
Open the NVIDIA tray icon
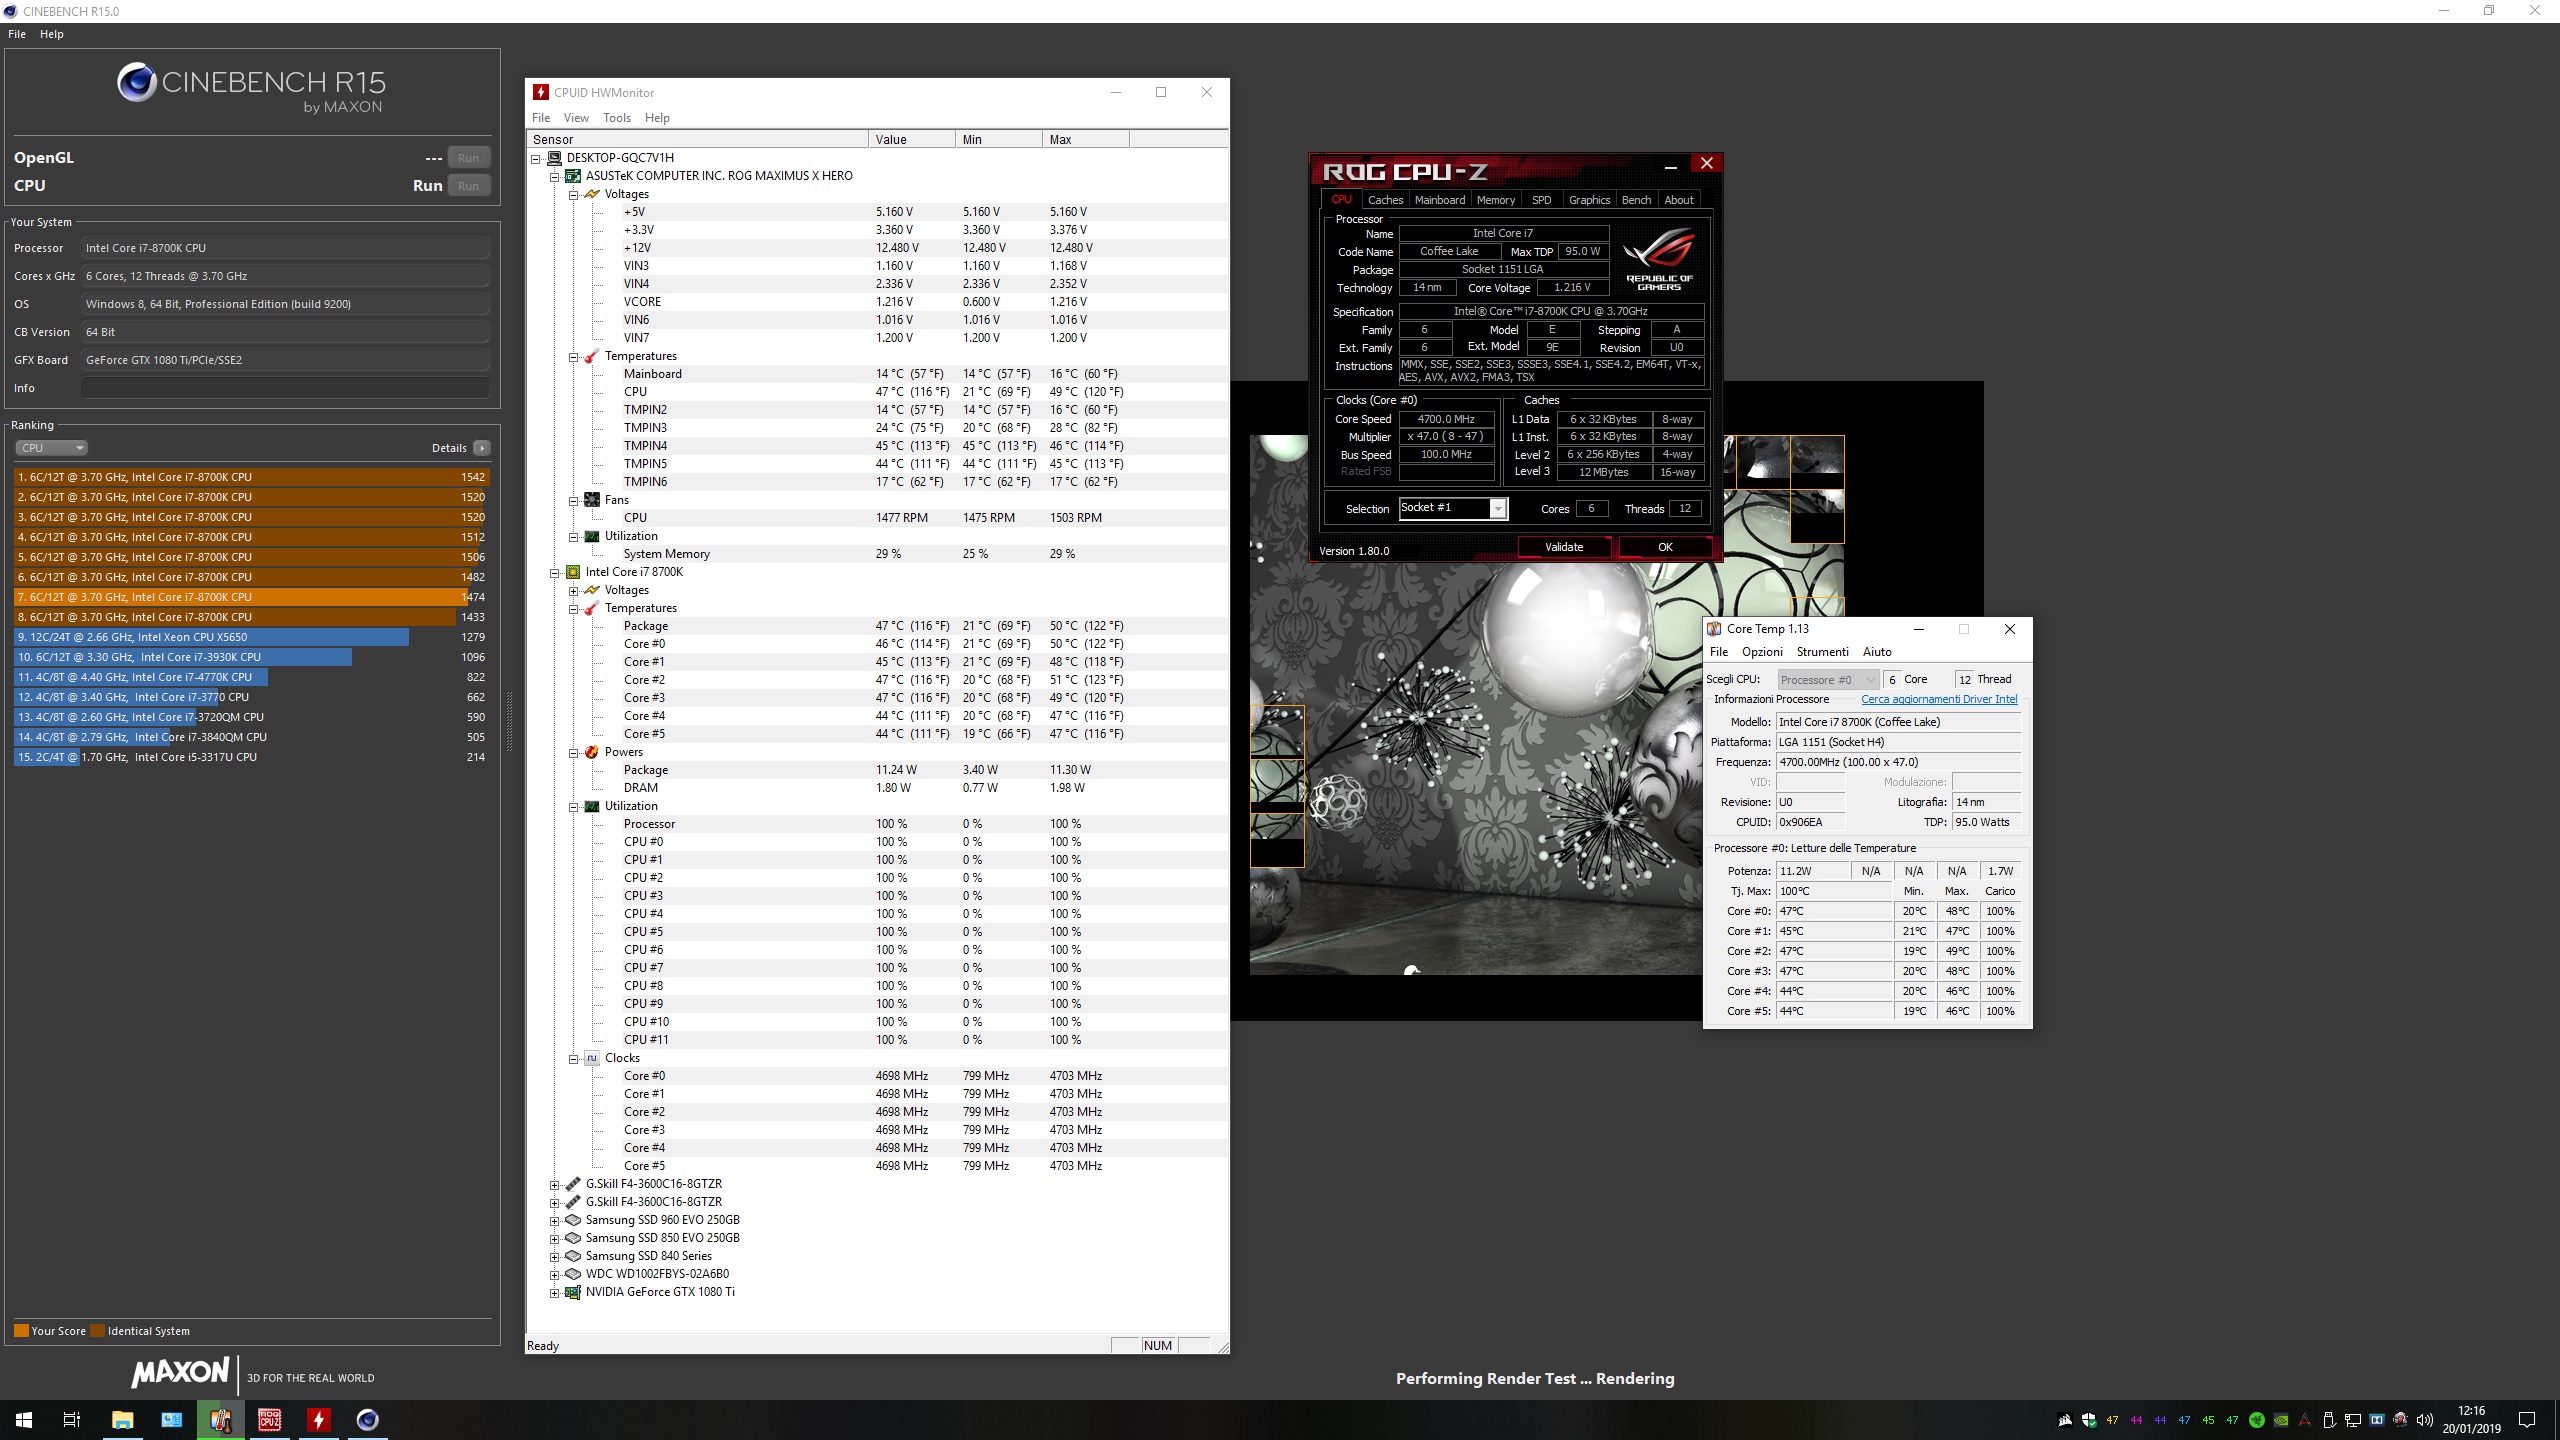[2281, 1420]
